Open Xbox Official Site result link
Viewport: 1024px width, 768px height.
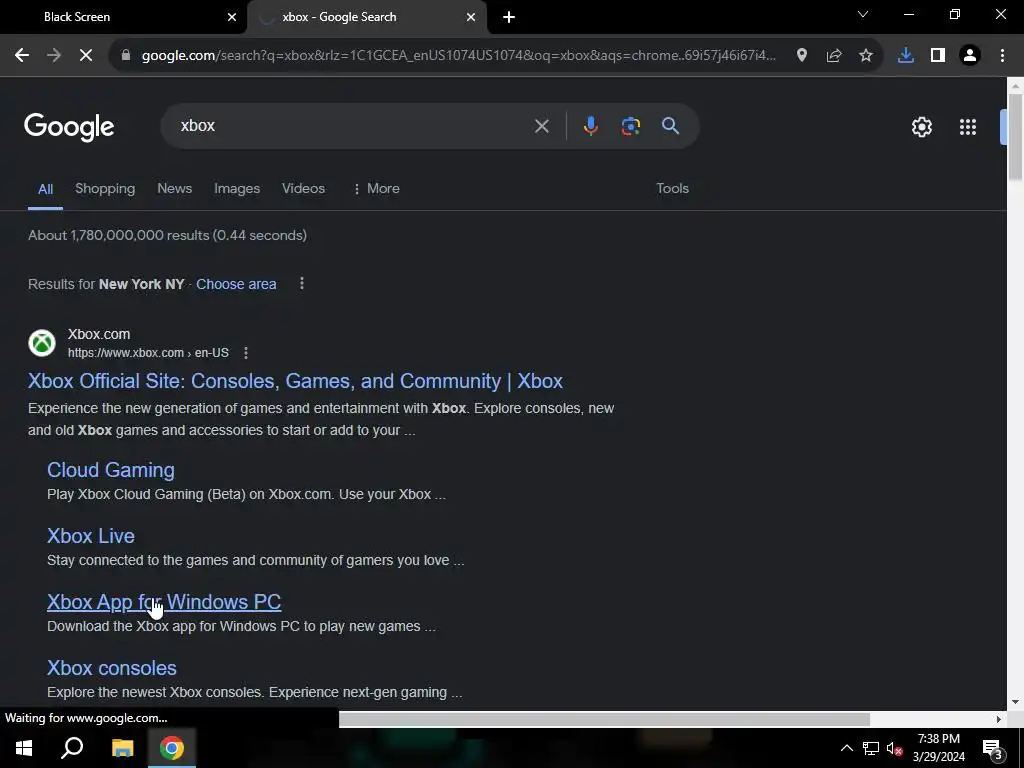[x=295, y=381]
